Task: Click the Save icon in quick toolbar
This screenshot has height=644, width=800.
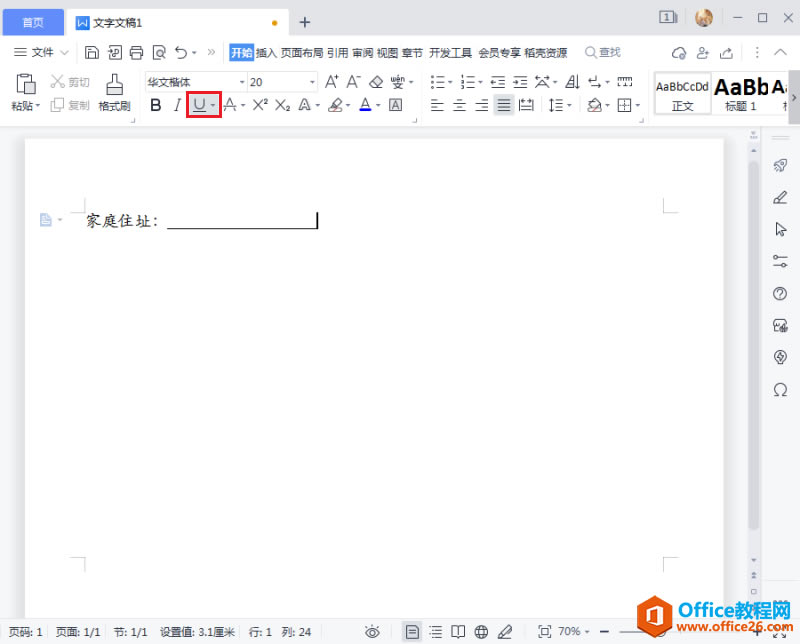Action: [x=92, y=52]
